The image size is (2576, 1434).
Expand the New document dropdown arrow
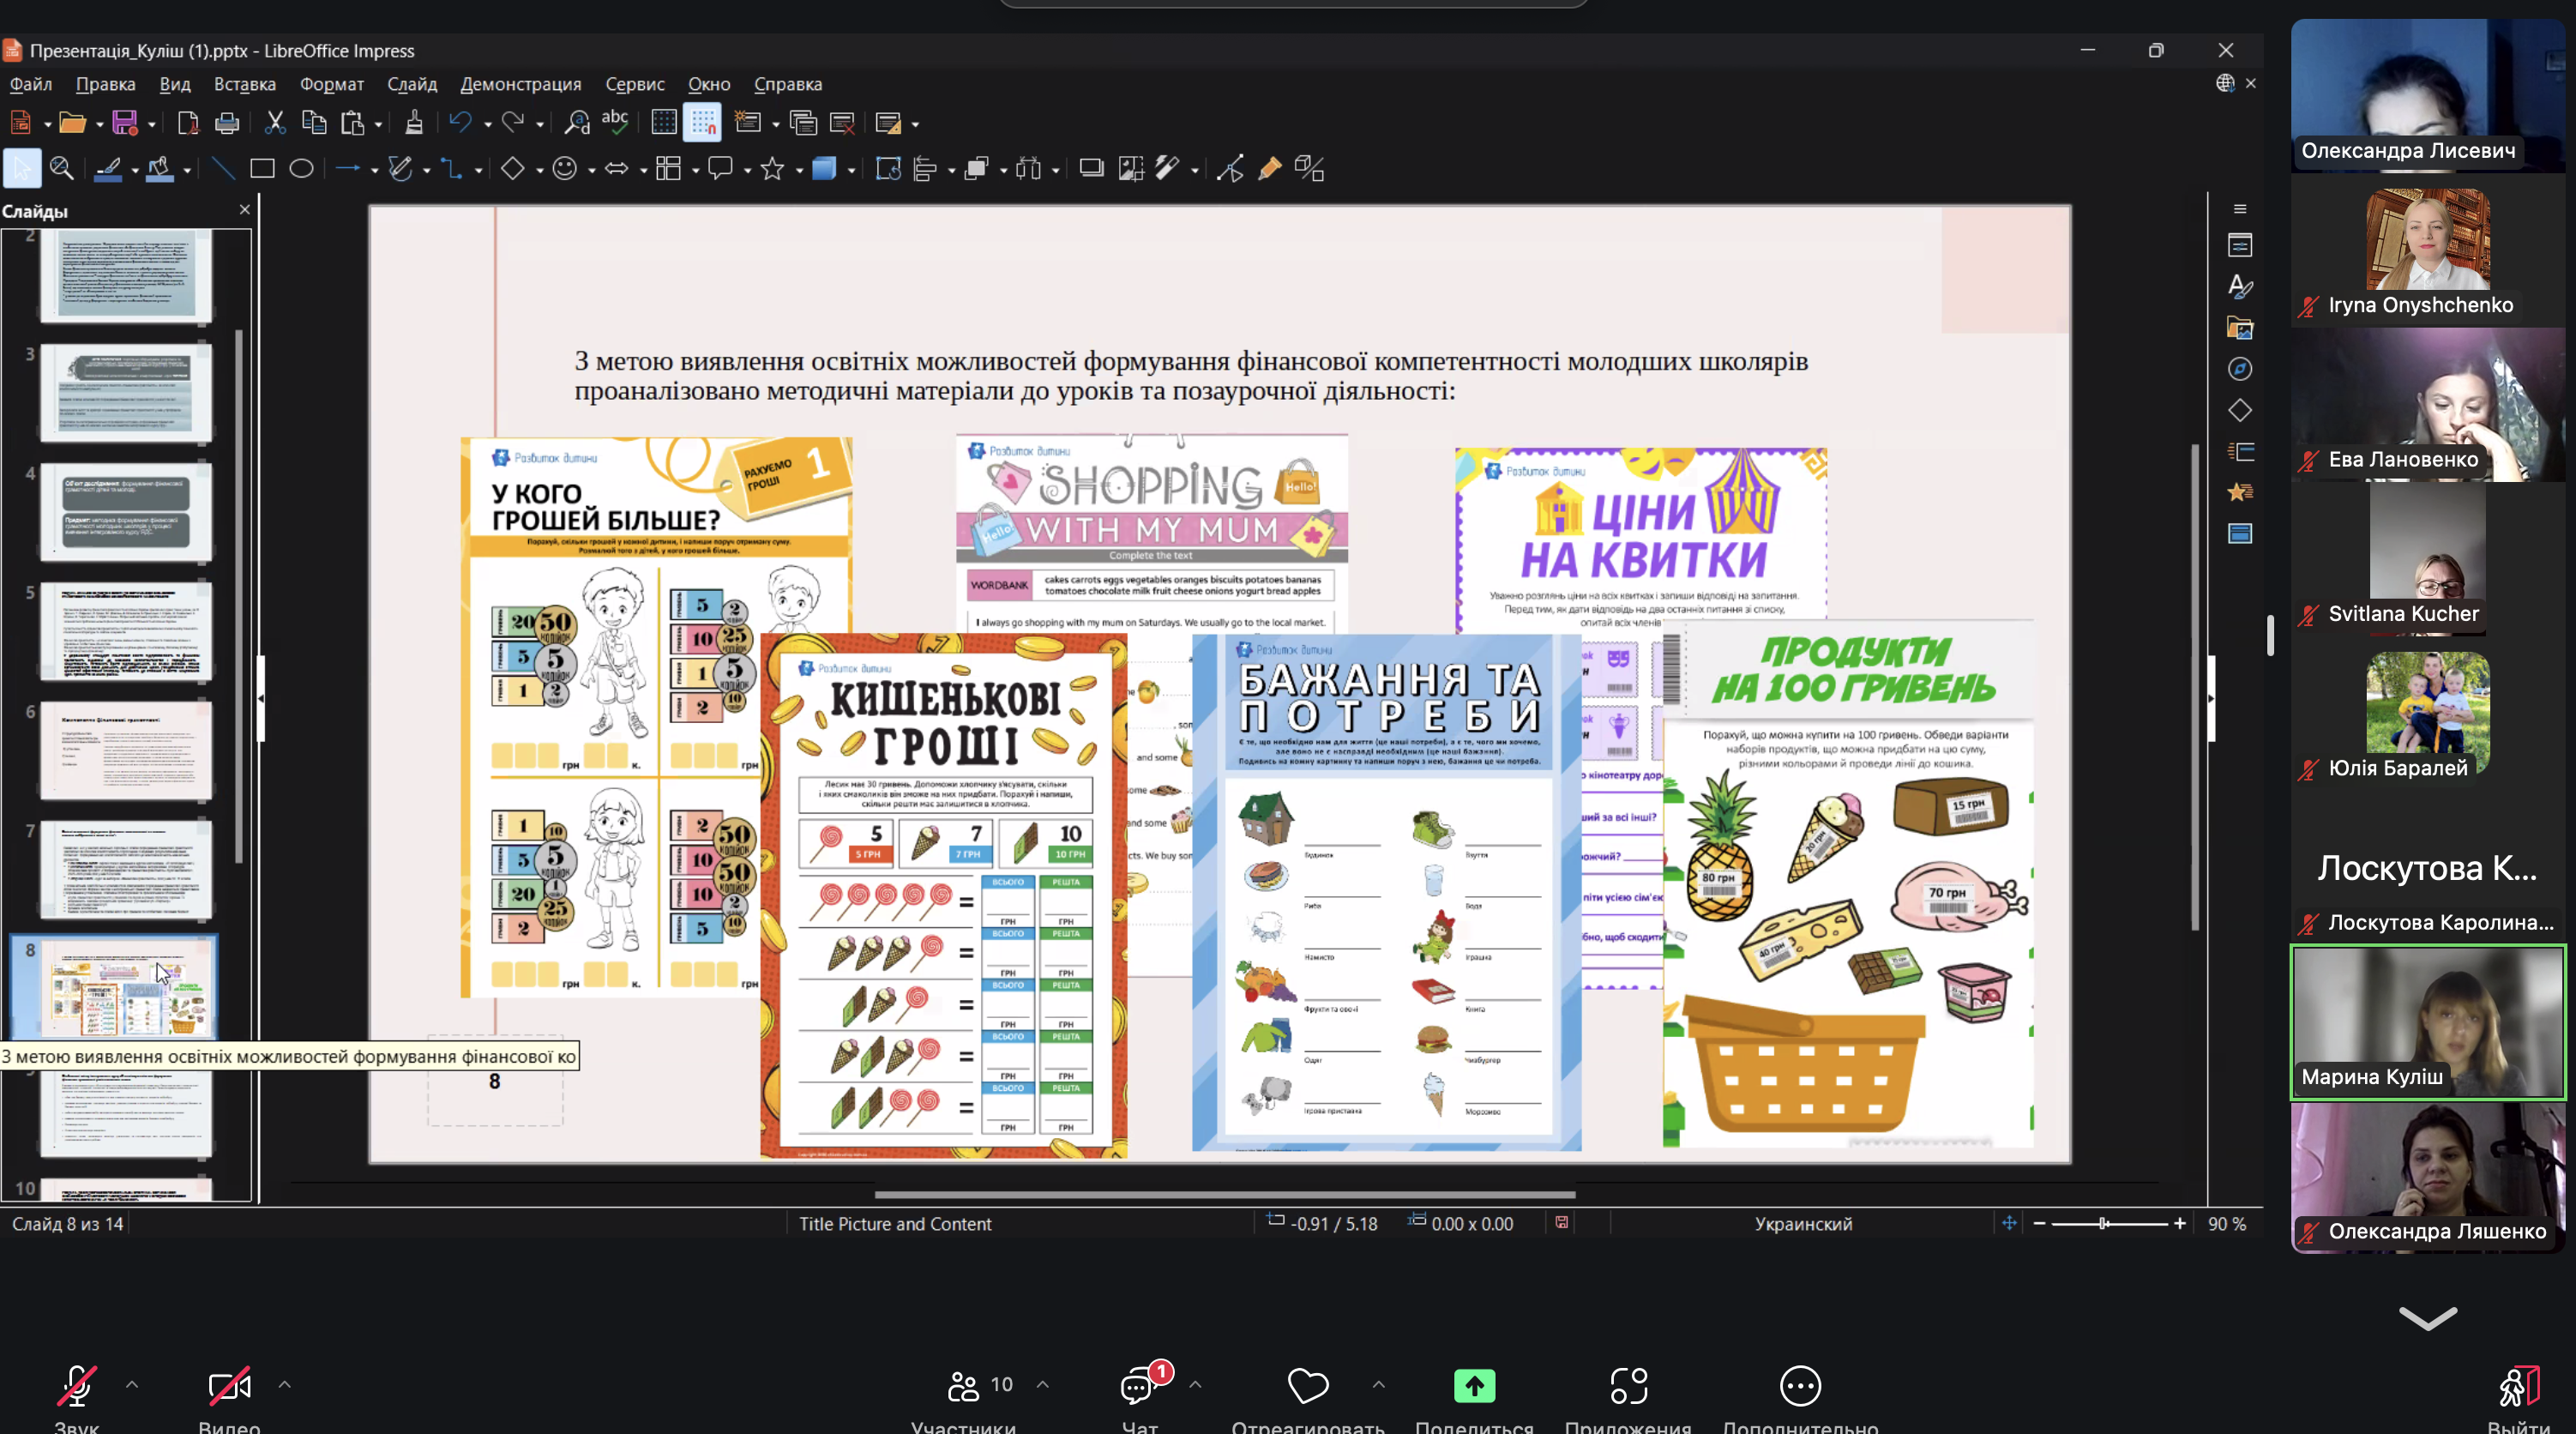pos(47,125)
